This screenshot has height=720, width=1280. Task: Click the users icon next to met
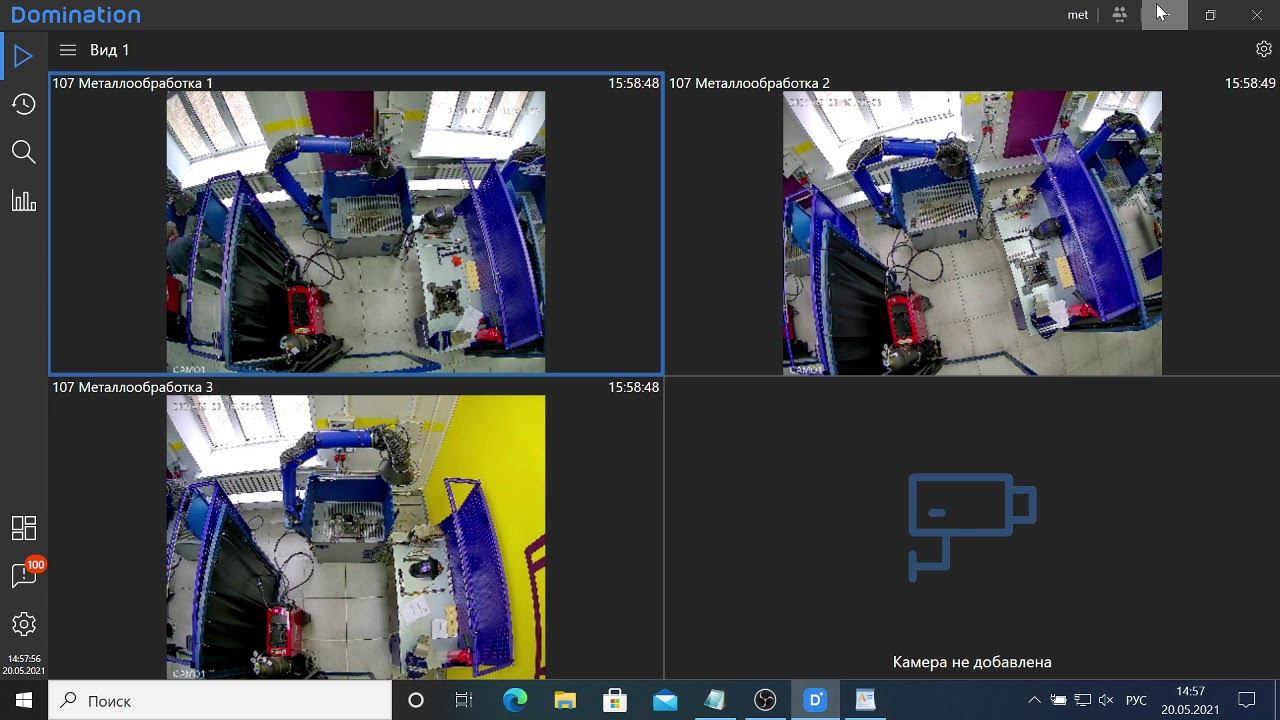1119,15
